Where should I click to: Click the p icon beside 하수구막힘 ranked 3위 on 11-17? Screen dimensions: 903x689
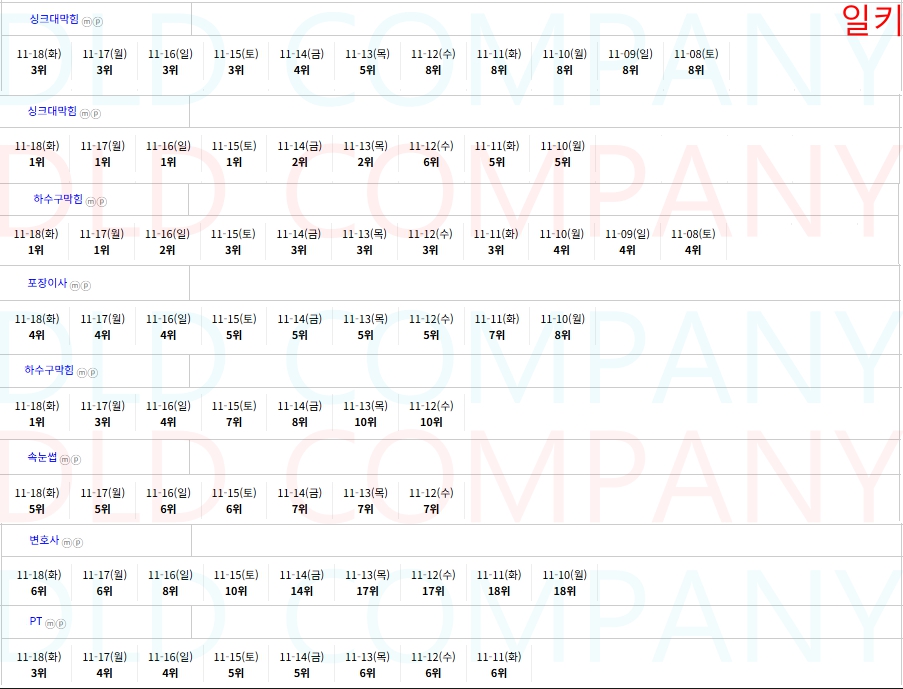click(x=93, y=373)
